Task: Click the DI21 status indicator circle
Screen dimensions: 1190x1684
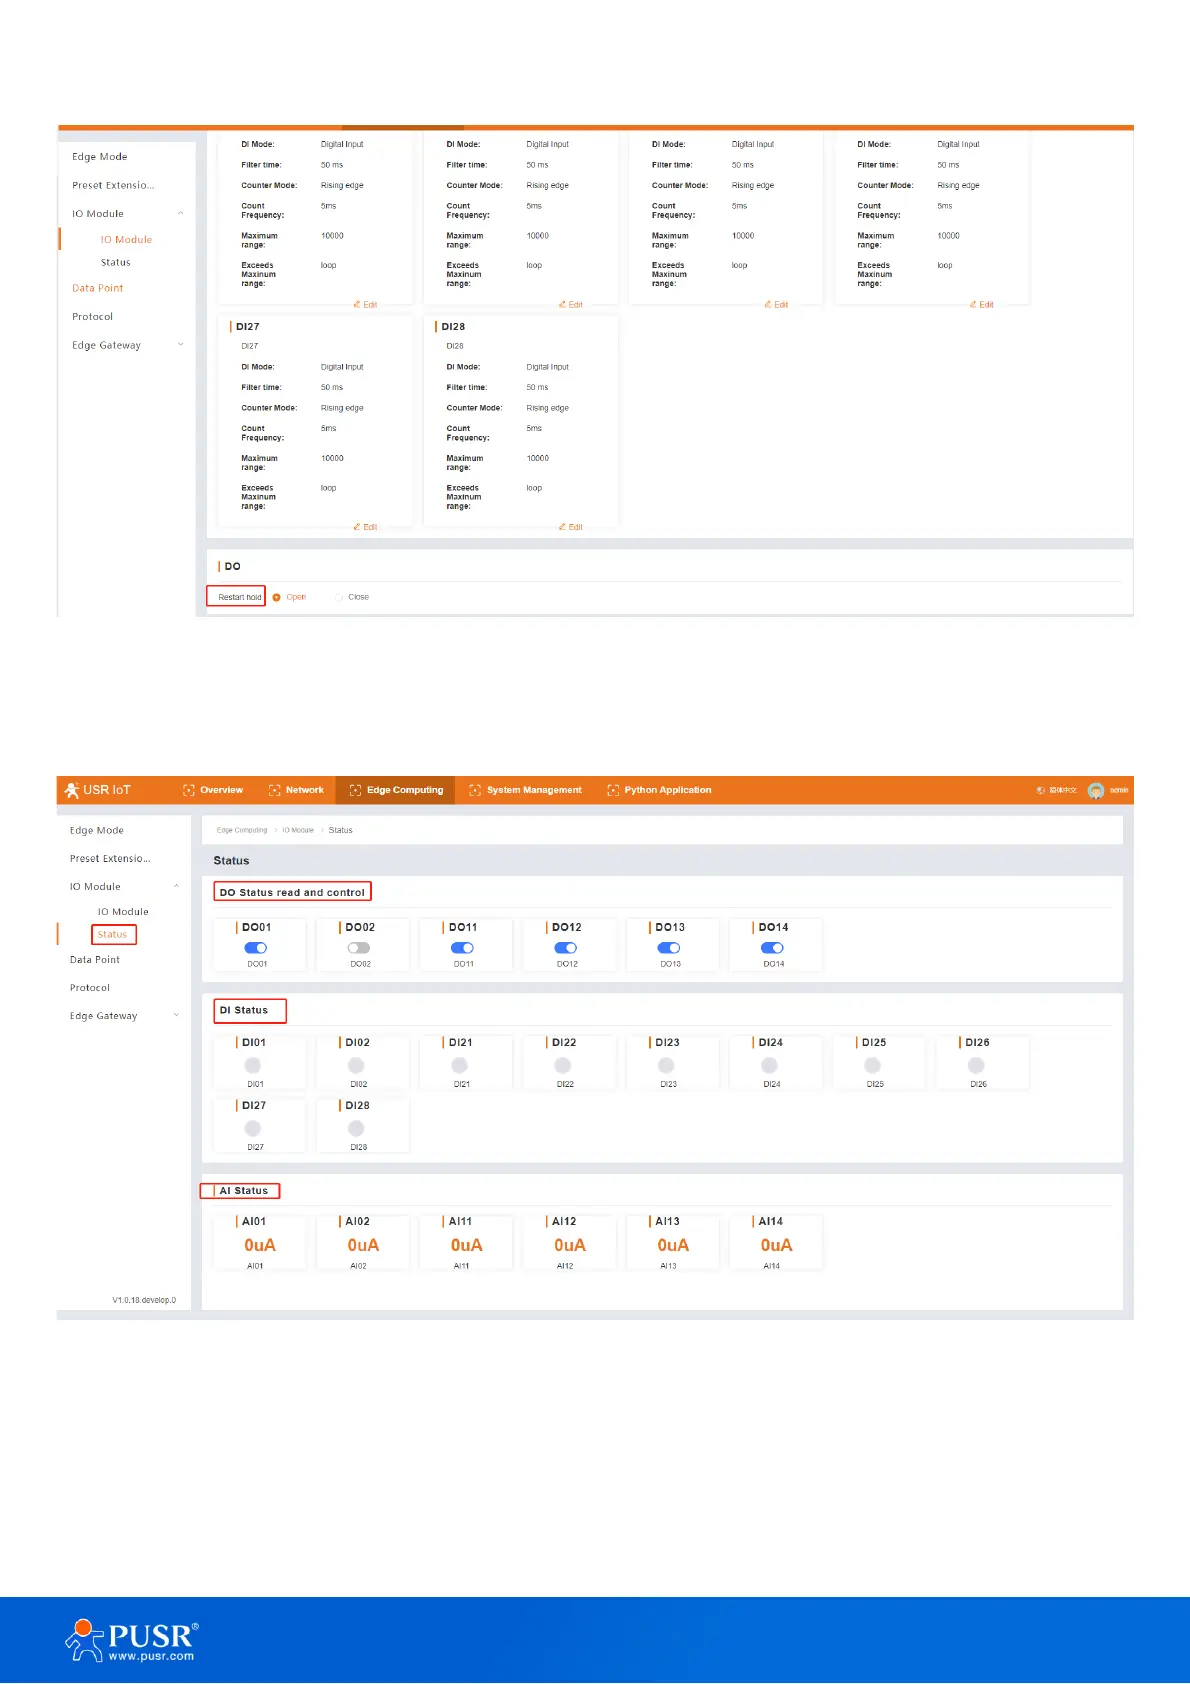Action: click(x=460, y=1065)
